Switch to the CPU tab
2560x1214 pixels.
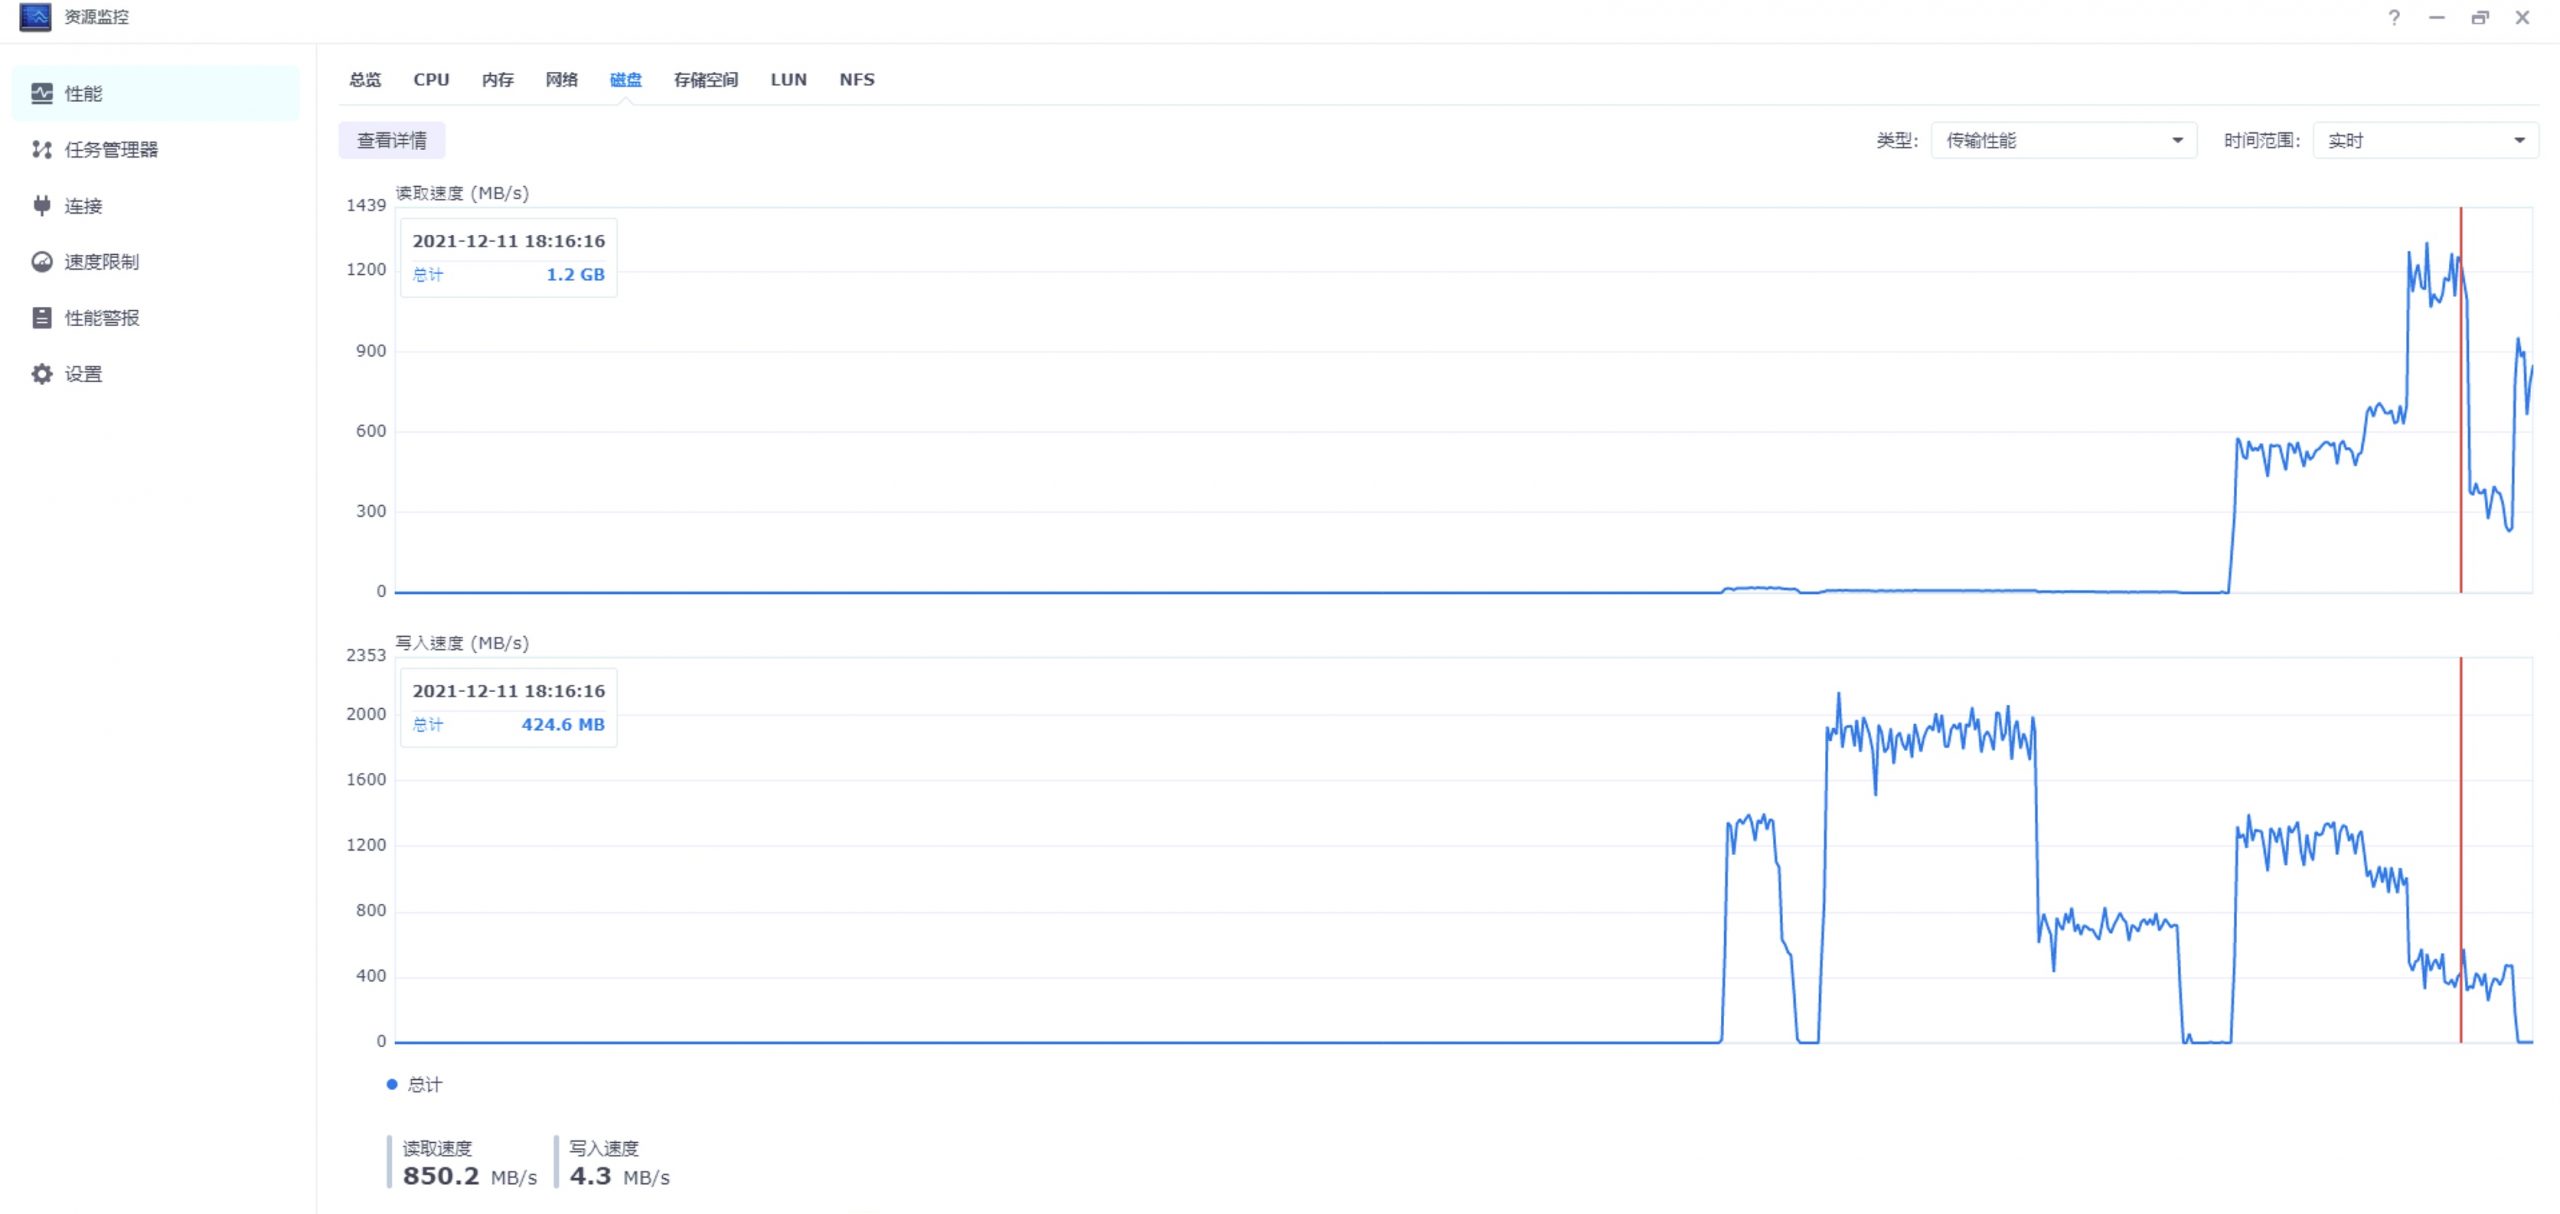tap(431, 80)
